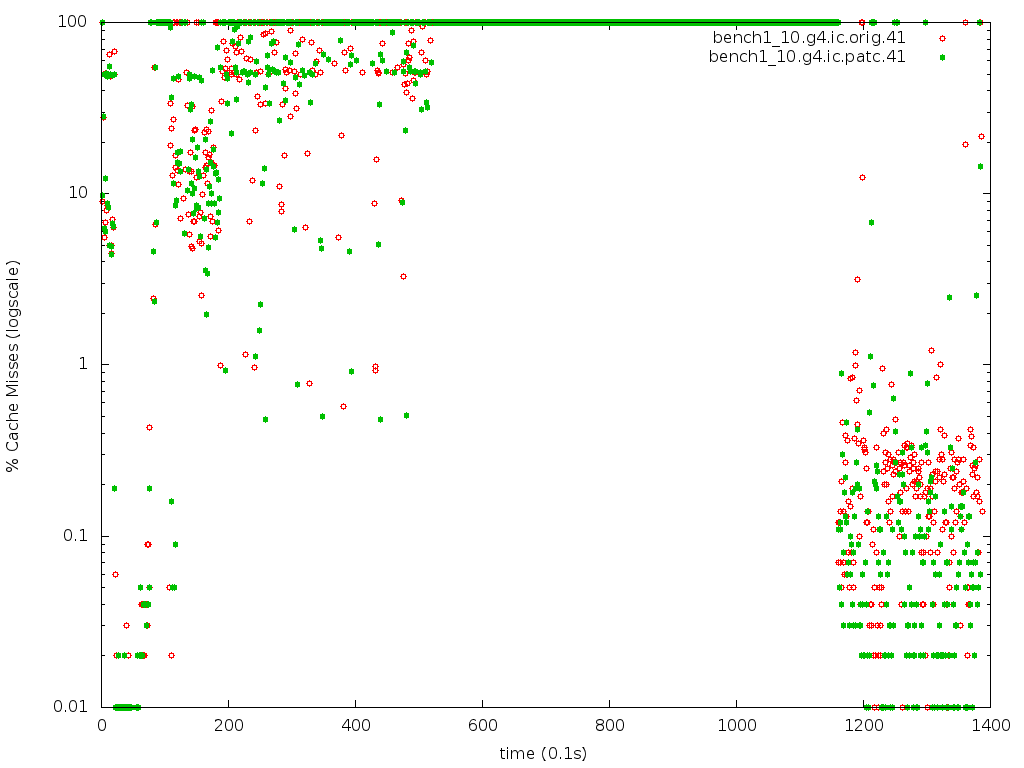Click the 0.01 tick label on y-axis
Image resolution: width=1024 pixels, height=768 pixels.
(78, 707)
